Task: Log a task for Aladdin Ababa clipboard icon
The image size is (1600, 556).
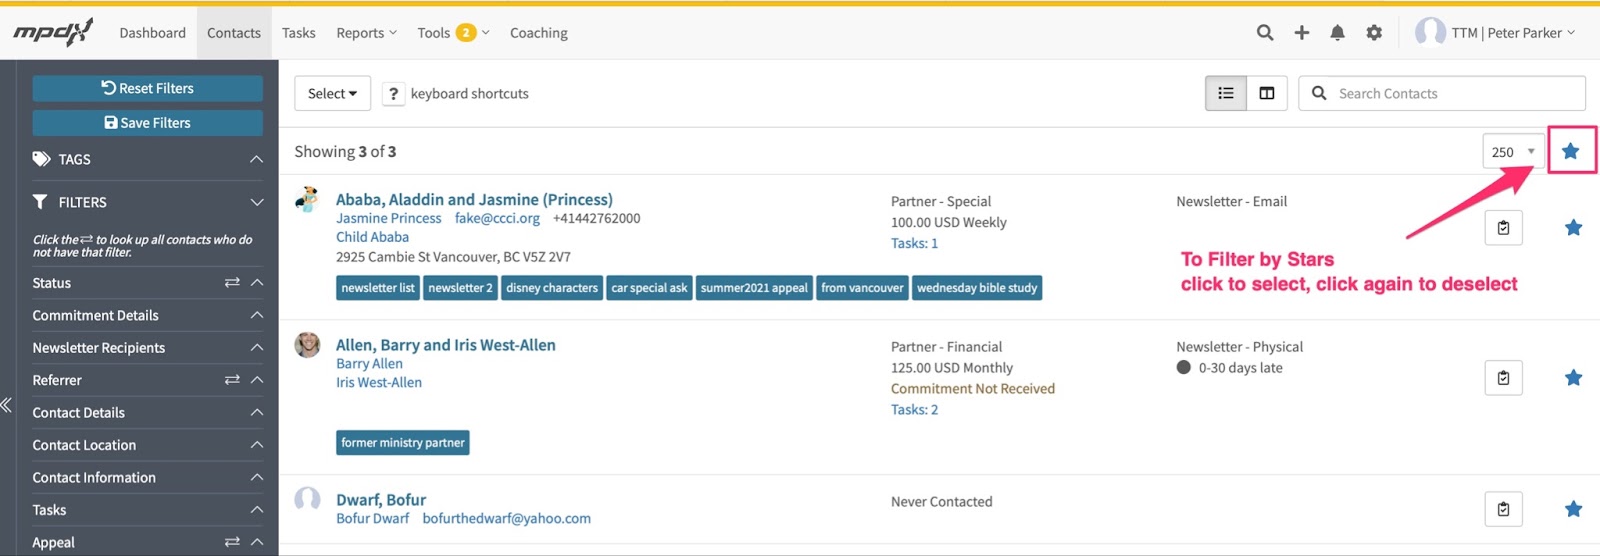Action: coord(1503,228)
